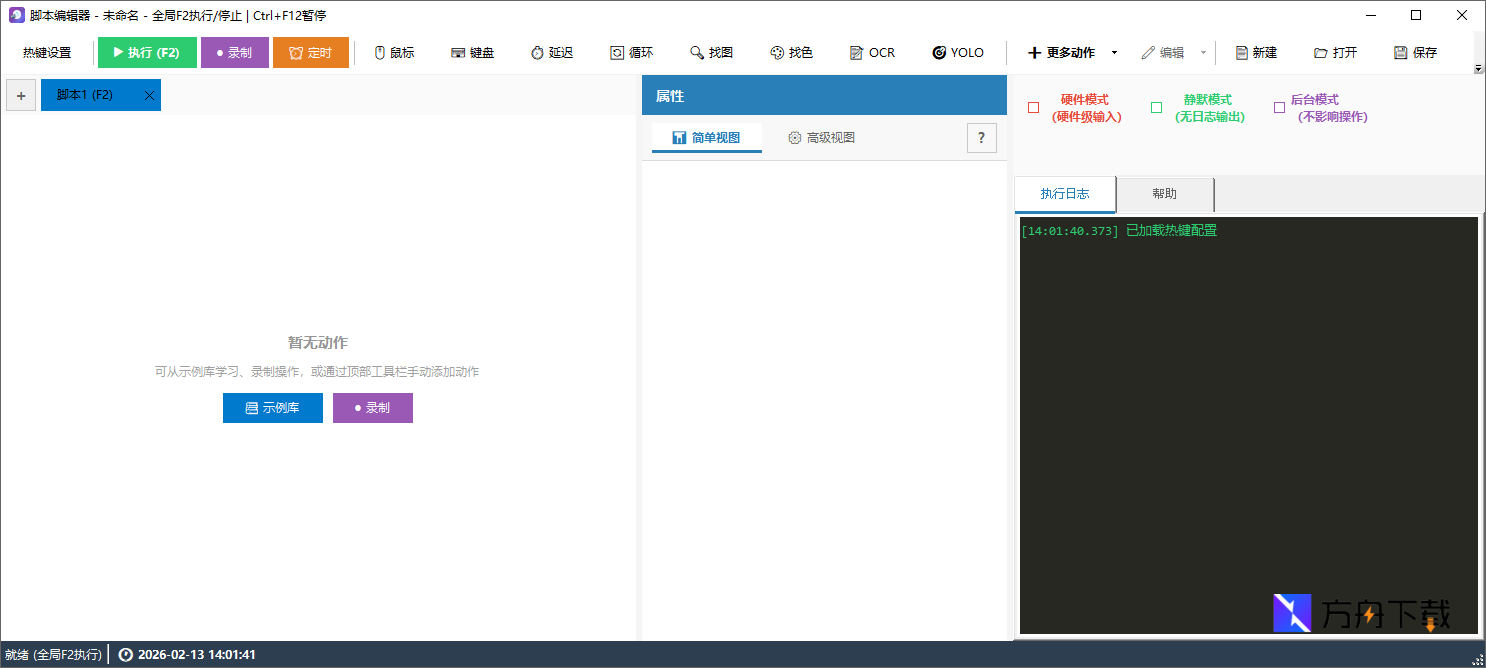Enable background mode (后台模式) checkbox
Screen dimensions: 1486x668
coord(1279,108)
